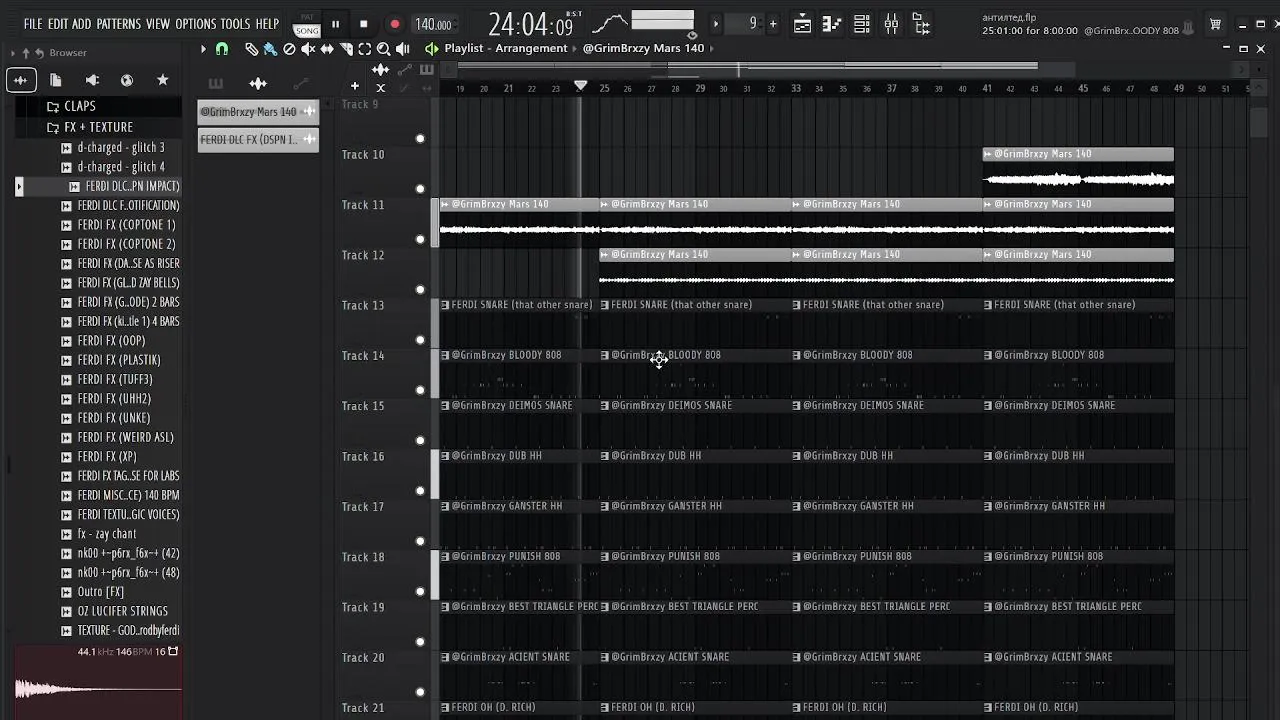Toggle snap magnet in playlist toolbar
This screenshot has height=720, width=1280.
pos(222,48)
